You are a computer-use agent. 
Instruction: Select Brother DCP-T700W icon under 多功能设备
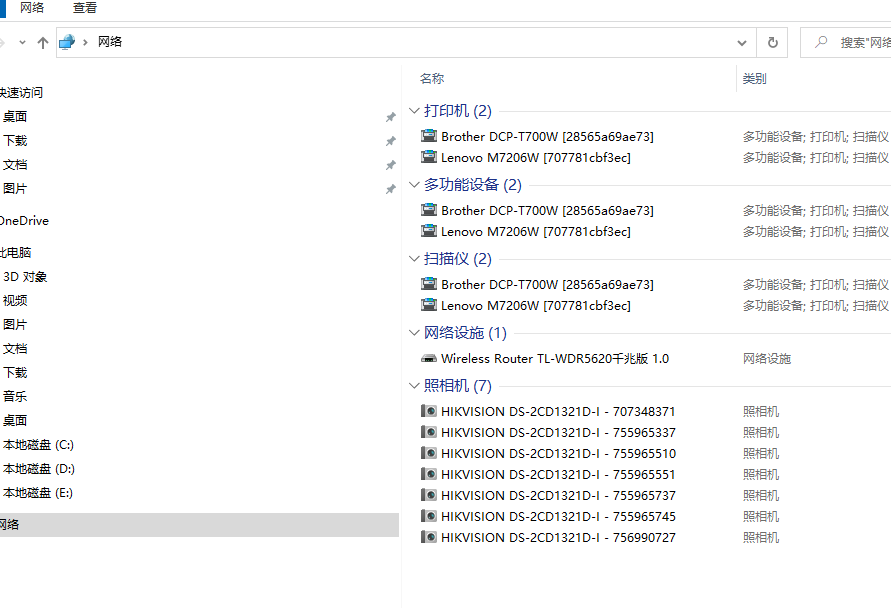coord(429,210)
